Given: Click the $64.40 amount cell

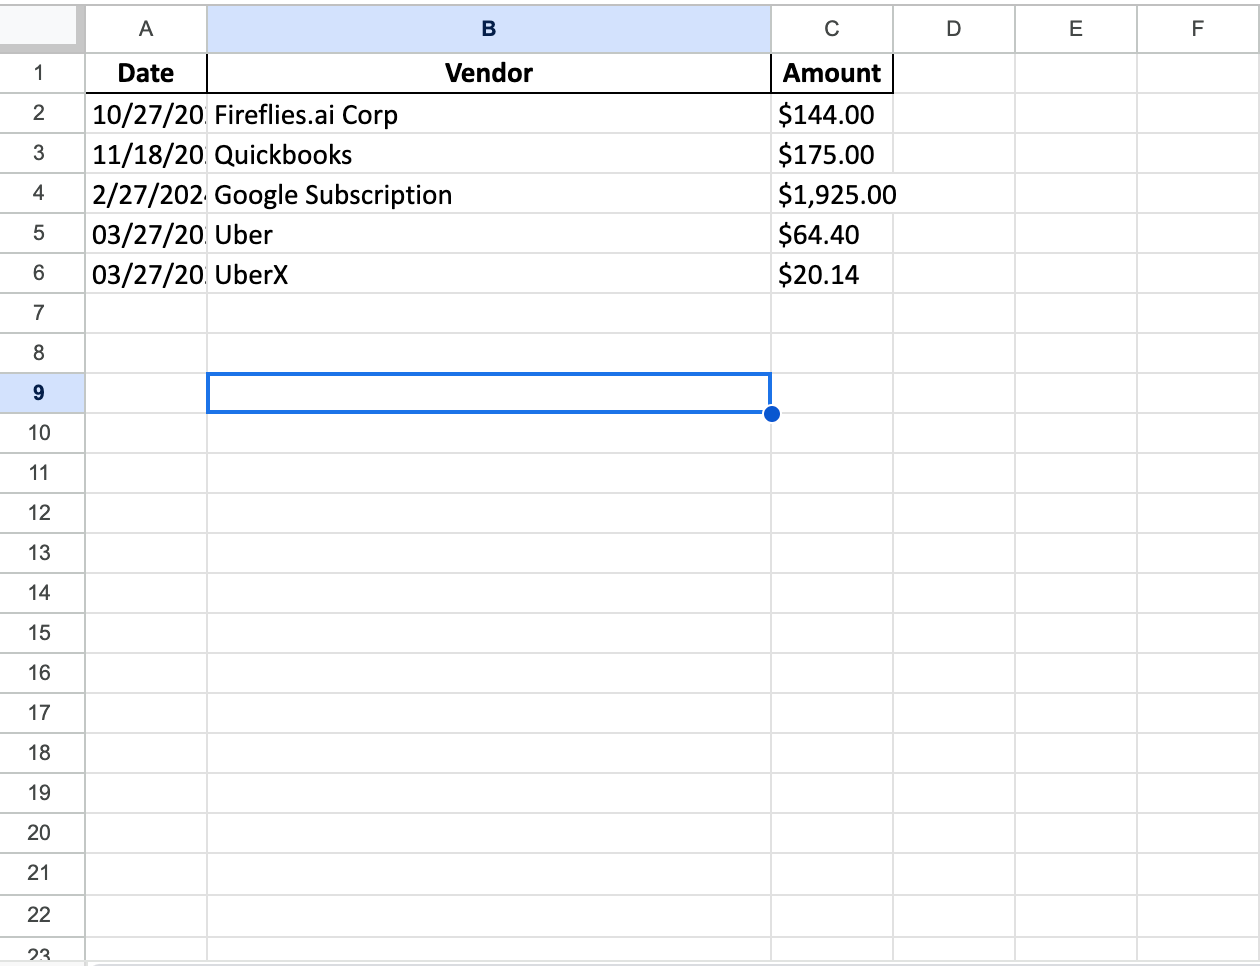Looking at the screenshot, I should [x=832, y=234].
